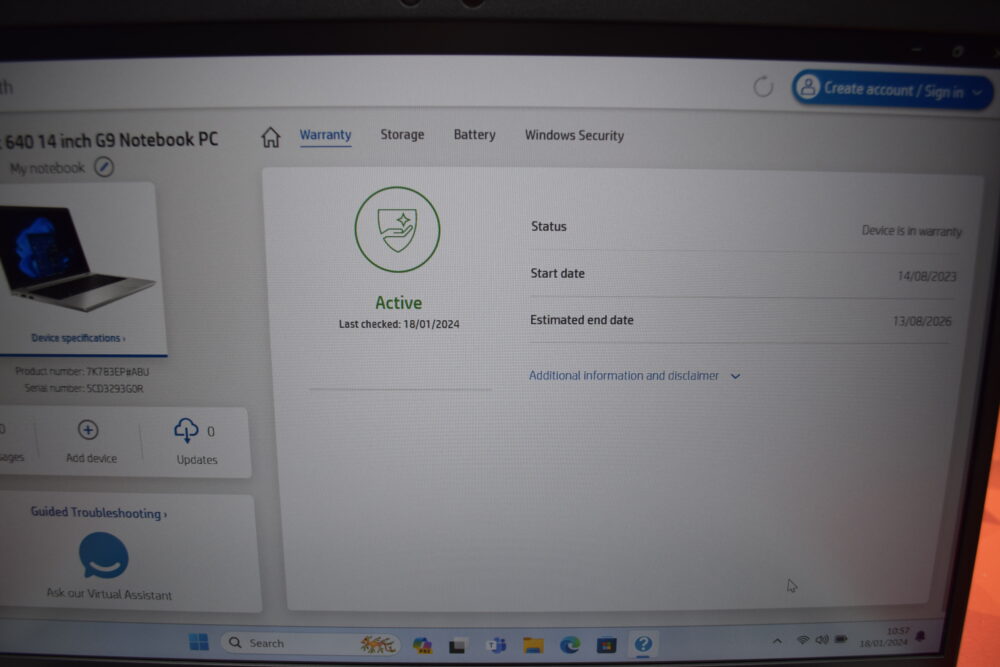Open the Device specifications link

coord(78,338)
